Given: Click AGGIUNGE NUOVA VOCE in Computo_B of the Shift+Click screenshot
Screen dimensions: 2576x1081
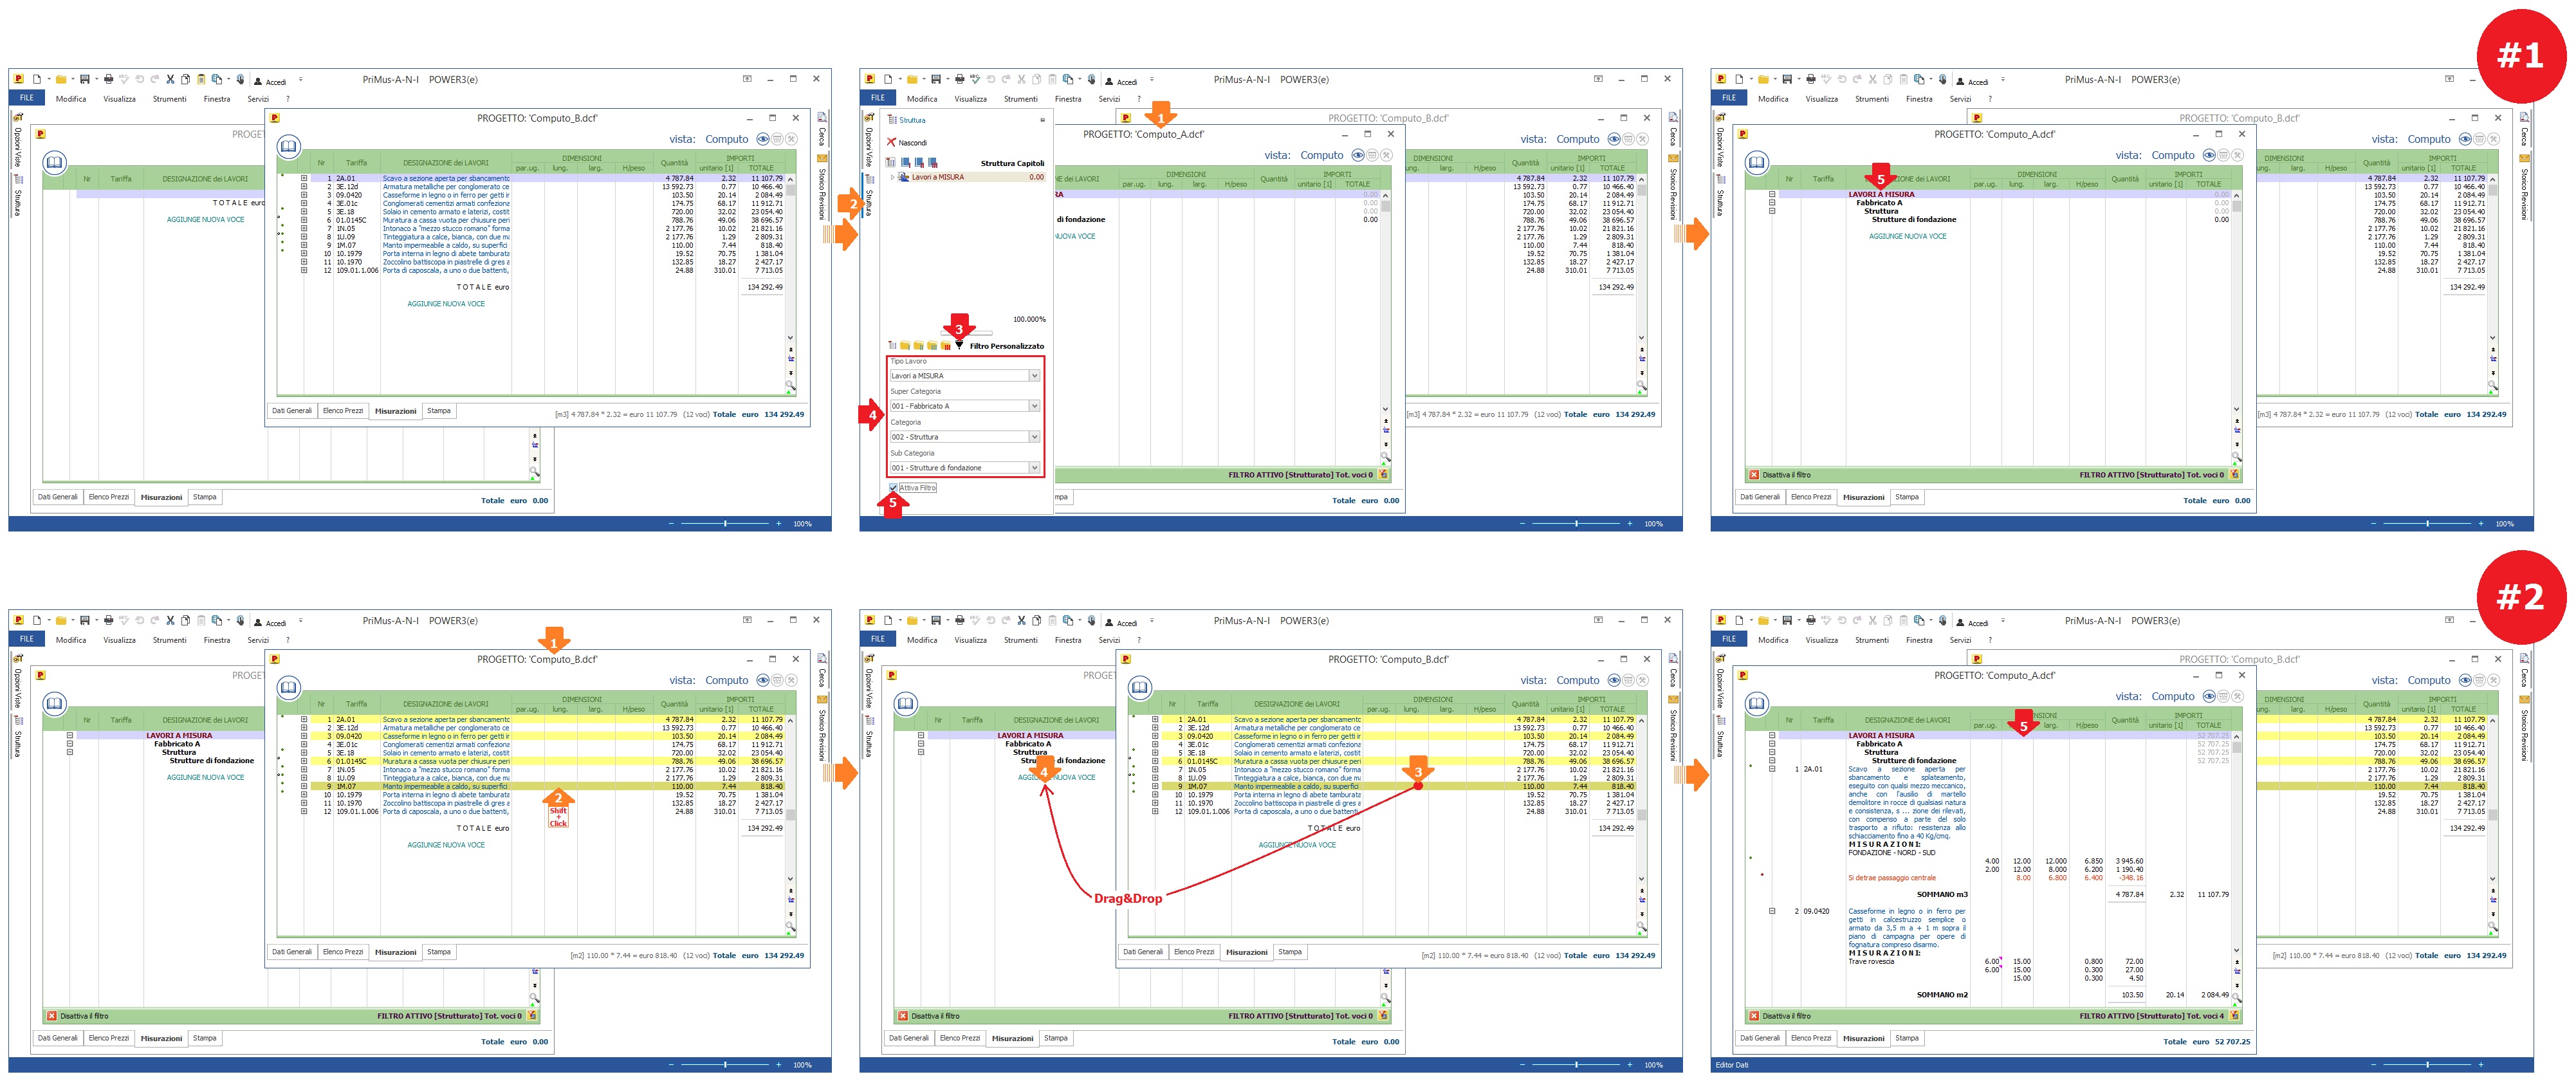Looking at the screenshot, I should tap(446, 845).
